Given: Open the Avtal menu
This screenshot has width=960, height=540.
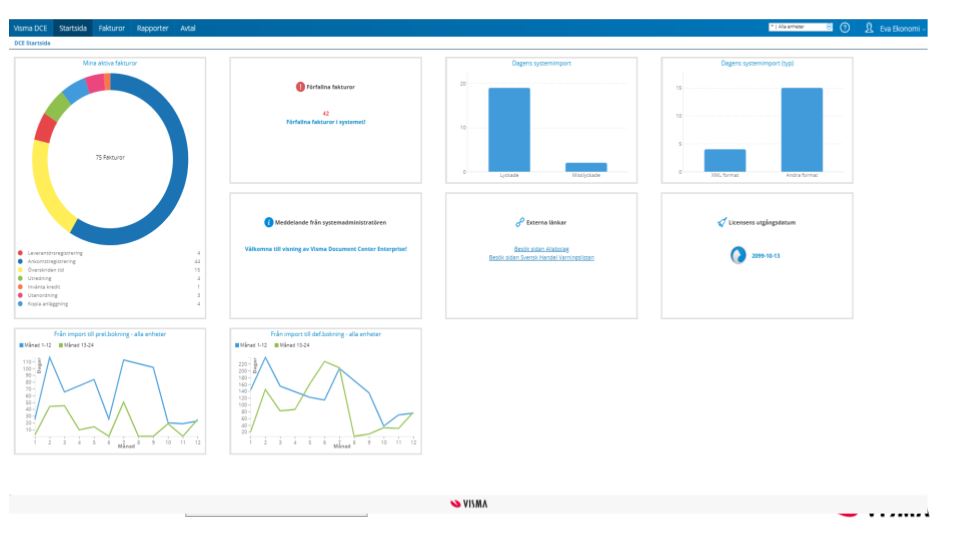Looking at the screenshot, I should tap(188, 28).
